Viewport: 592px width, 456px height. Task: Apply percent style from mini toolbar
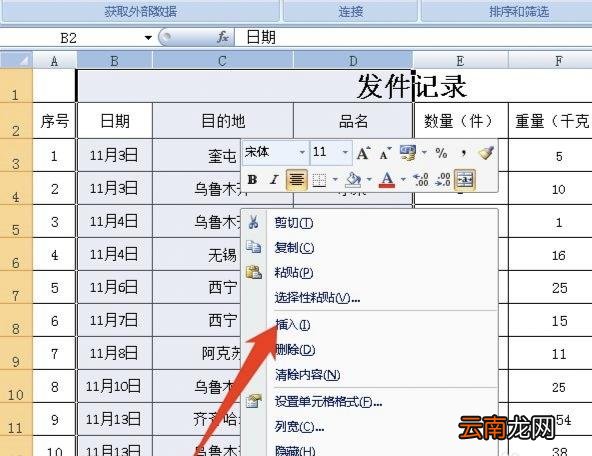click(441, 153)
